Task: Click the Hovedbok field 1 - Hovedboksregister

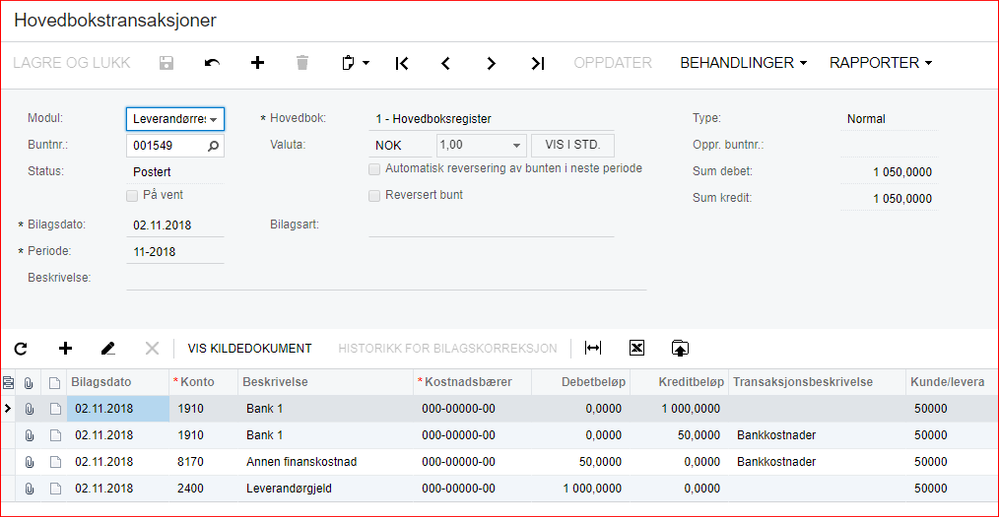Action: pos(491,119)
